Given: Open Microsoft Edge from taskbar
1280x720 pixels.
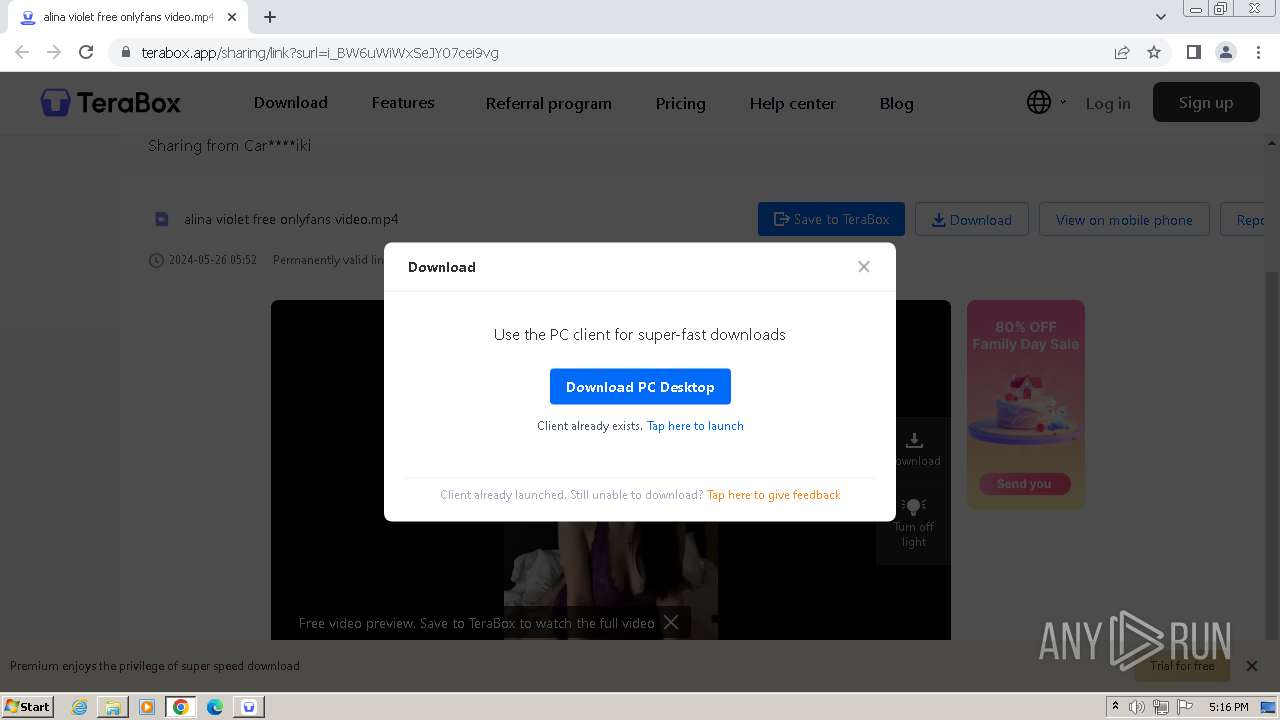Looking at the screenshot, I should pos(215,707).
